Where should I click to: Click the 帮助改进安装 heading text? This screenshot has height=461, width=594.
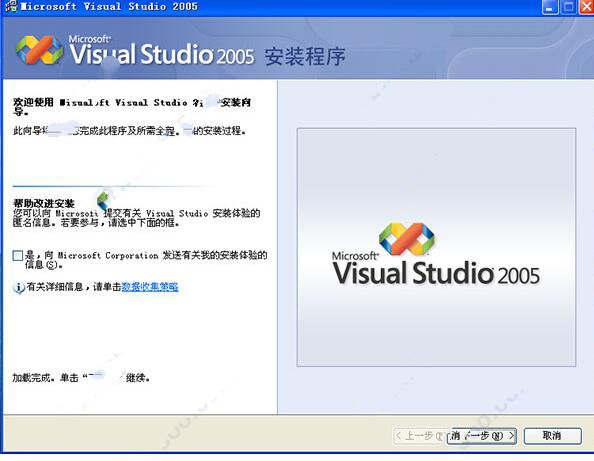coord(44,203)
